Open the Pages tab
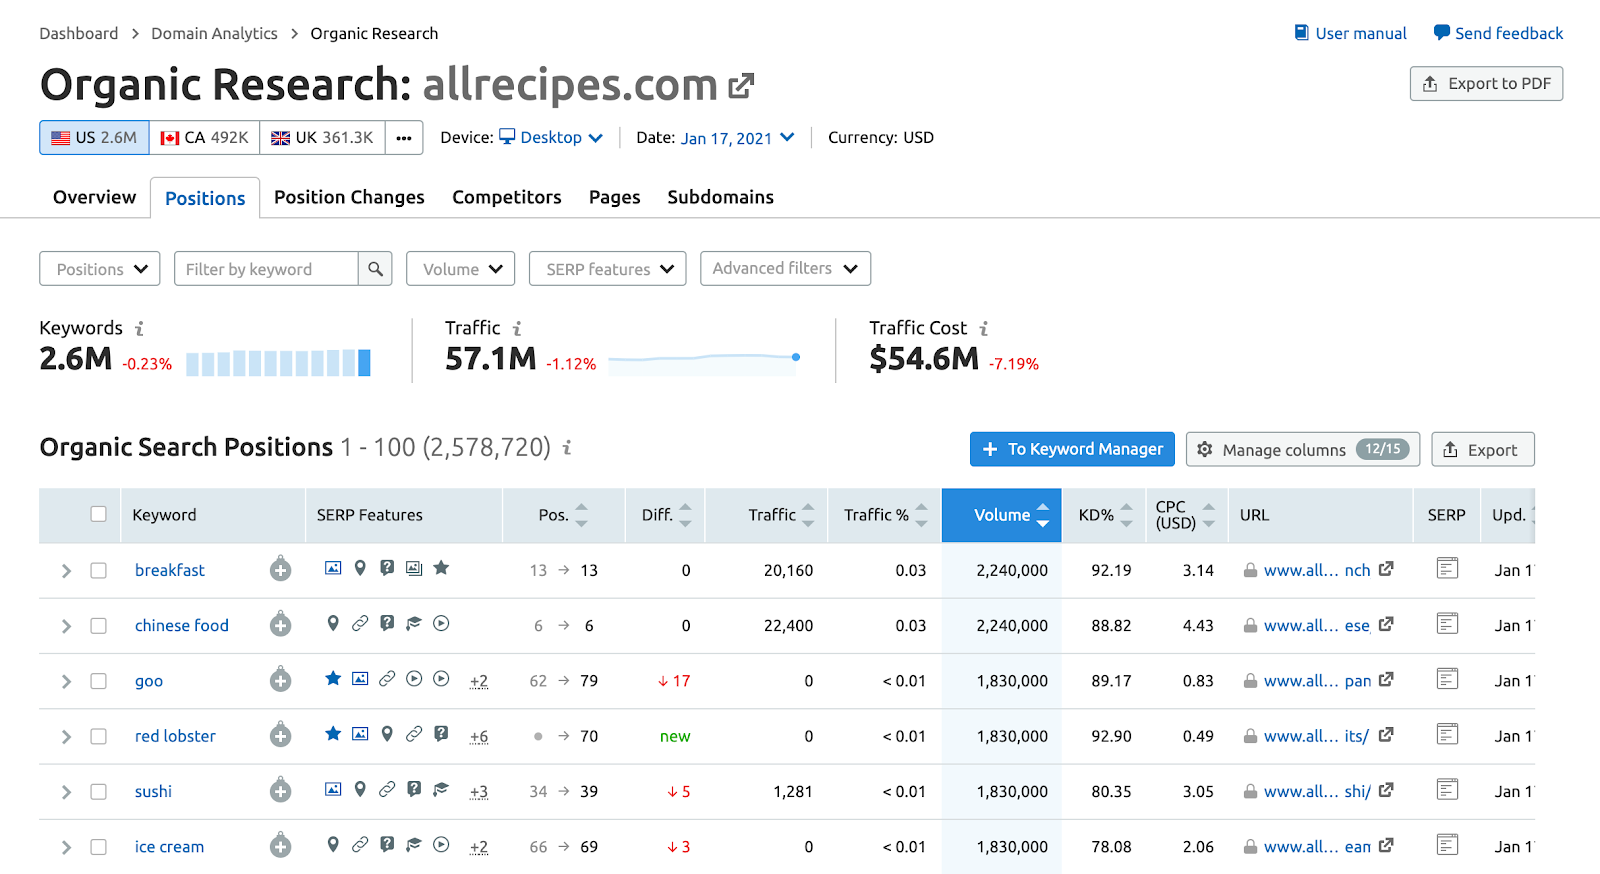Viewport: 1600px width, 874px height. point(614,197)
